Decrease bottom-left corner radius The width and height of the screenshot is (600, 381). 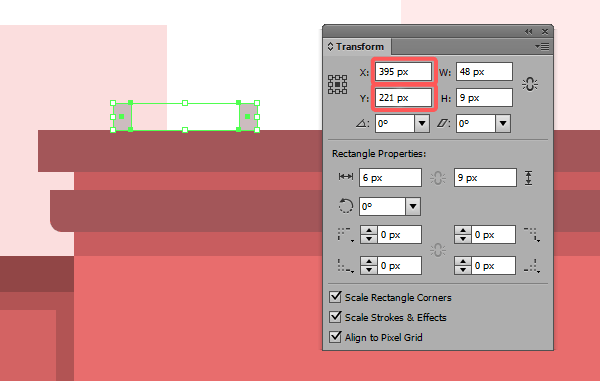pyautogui.click(x=369, y=270)
